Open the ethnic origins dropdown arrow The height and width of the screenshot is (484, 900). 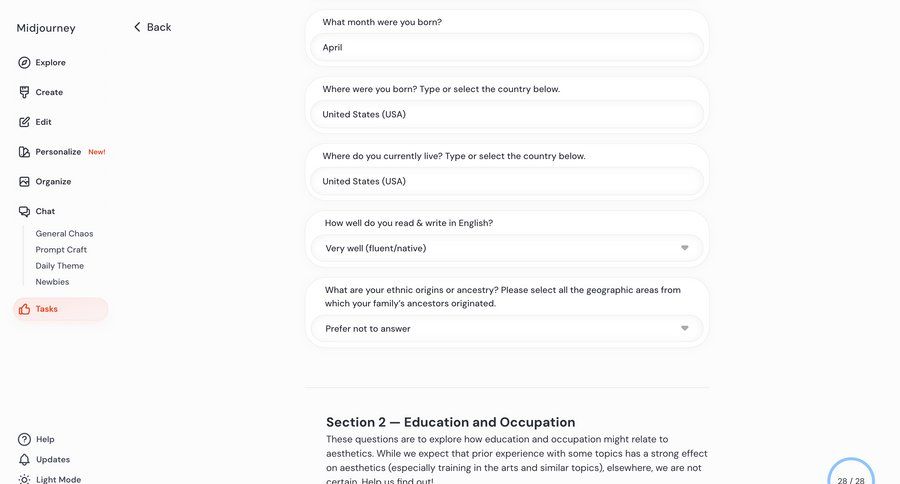pyautogui.click(x=685, y=328)
